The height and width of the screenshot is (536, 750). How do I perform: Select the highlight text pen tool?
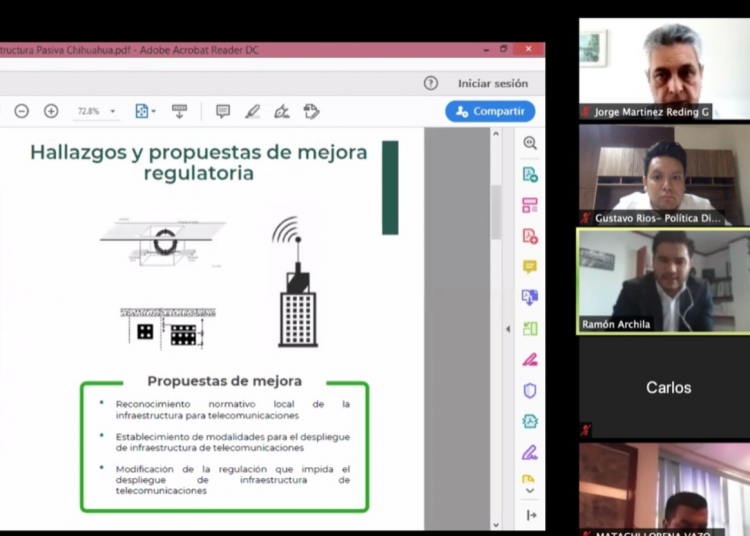(x=253, y=111)
